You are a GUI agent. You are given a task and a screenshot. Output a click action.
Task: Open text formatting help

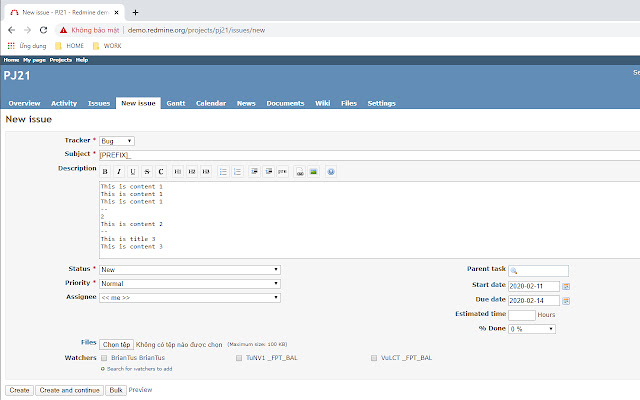pos(331,172)
